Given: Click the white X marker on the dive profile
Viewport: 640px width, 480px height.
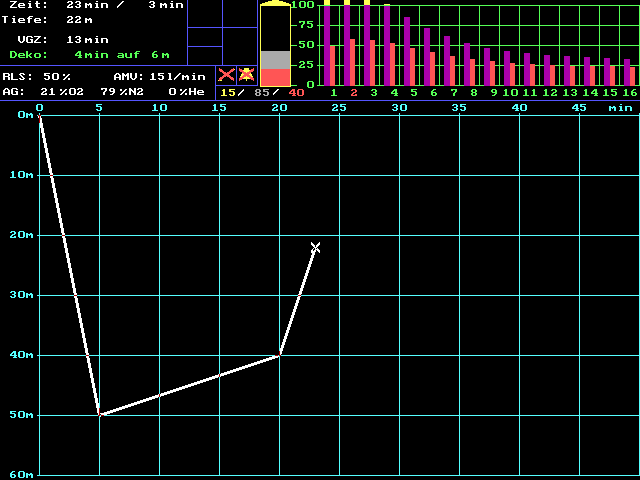Looking at the screenshot, I should click(316, 247).
